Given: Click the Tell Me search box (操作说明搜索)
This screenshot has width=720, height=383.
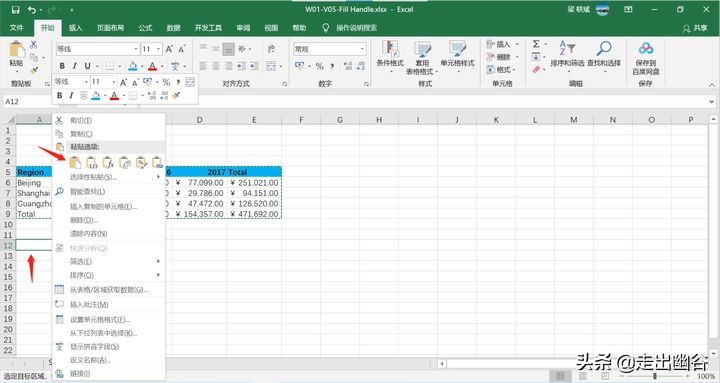Looking at the screenshot, I should click(x=350, y=28).
